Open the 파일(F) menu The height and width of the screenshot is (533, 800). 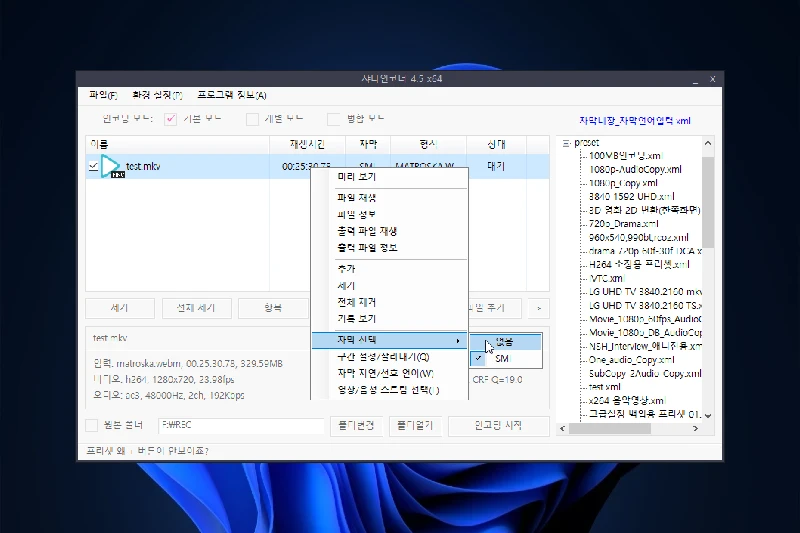(103, 95)
